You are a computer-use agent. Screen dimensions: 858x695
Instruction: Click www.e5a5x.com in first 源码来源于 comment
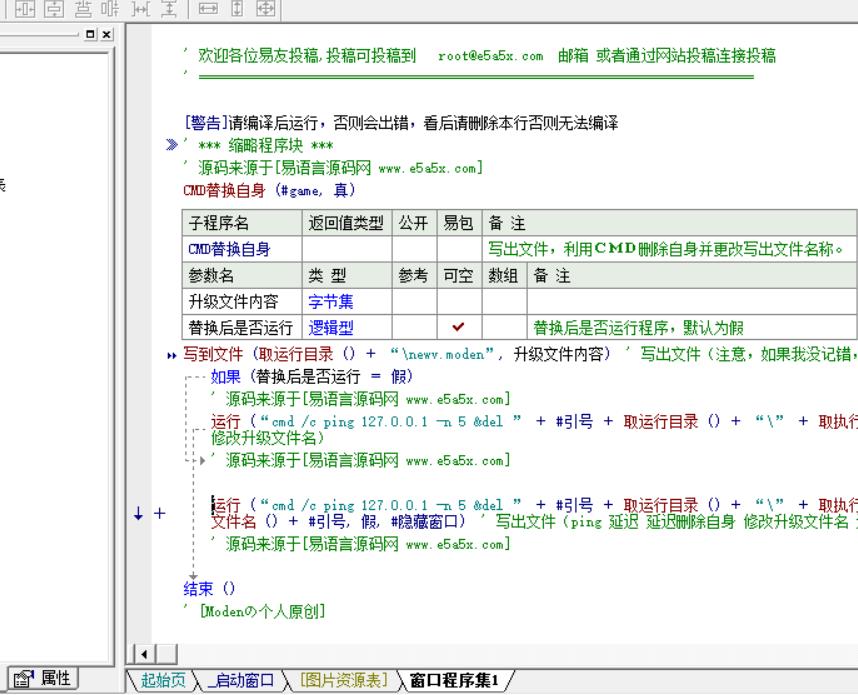(x=427, y=169)
